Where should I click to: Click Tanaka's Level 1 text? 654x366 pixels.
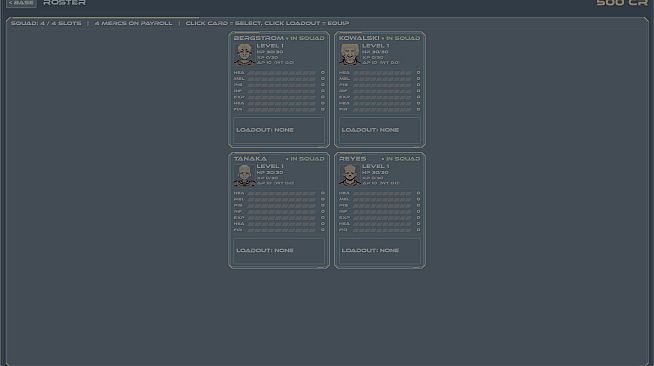pos(270,166)
